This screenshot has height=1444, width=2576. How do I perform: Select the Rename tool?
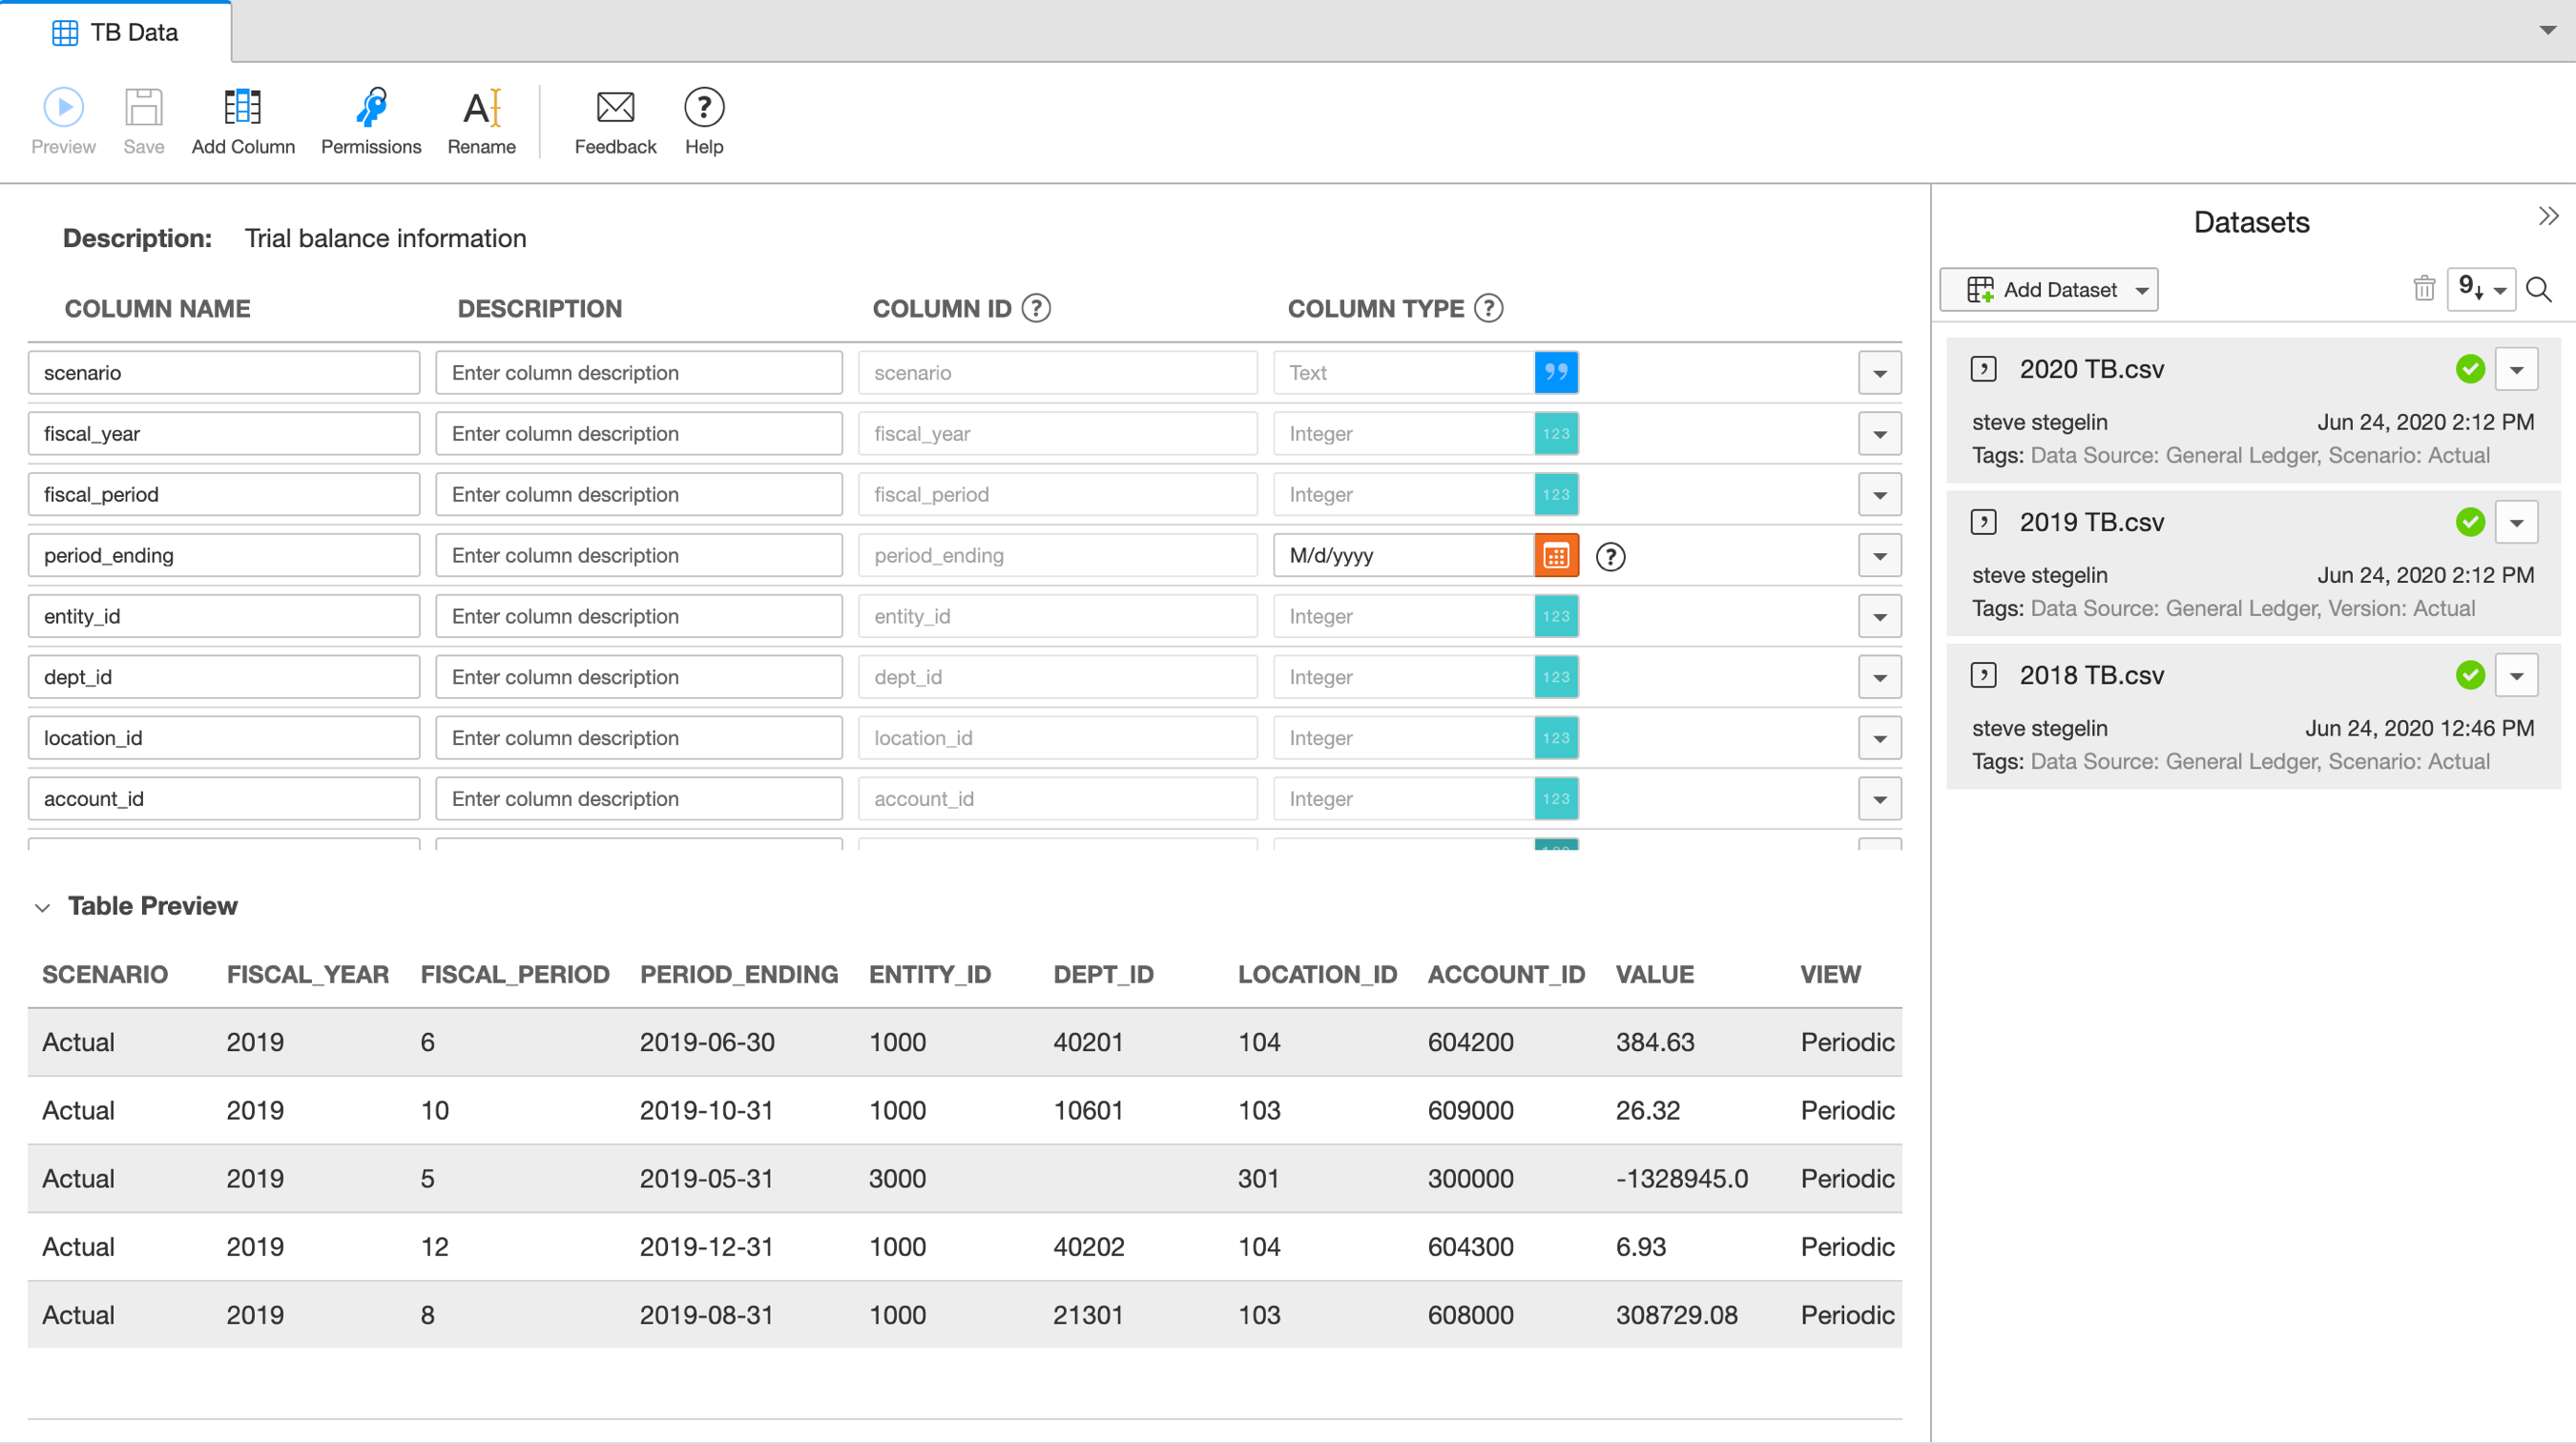click(x=481, y=107)
